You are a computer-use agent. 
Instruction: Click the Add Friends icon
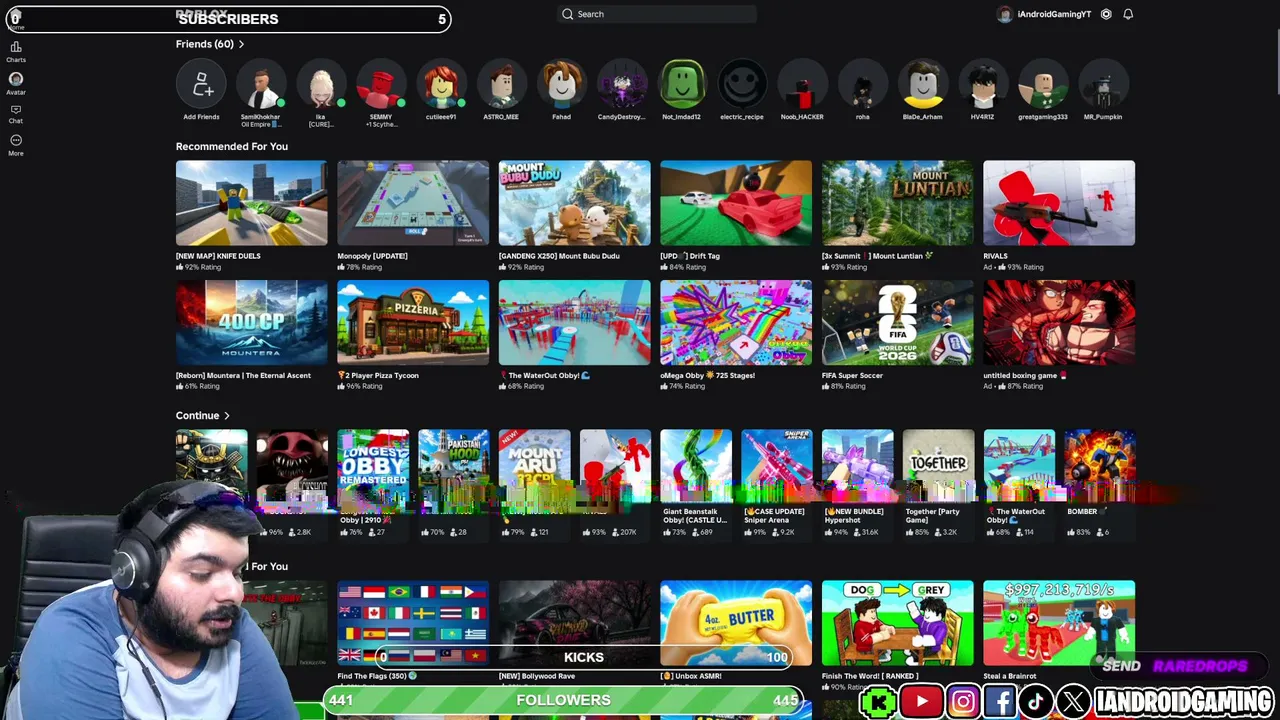pos(201,85)
